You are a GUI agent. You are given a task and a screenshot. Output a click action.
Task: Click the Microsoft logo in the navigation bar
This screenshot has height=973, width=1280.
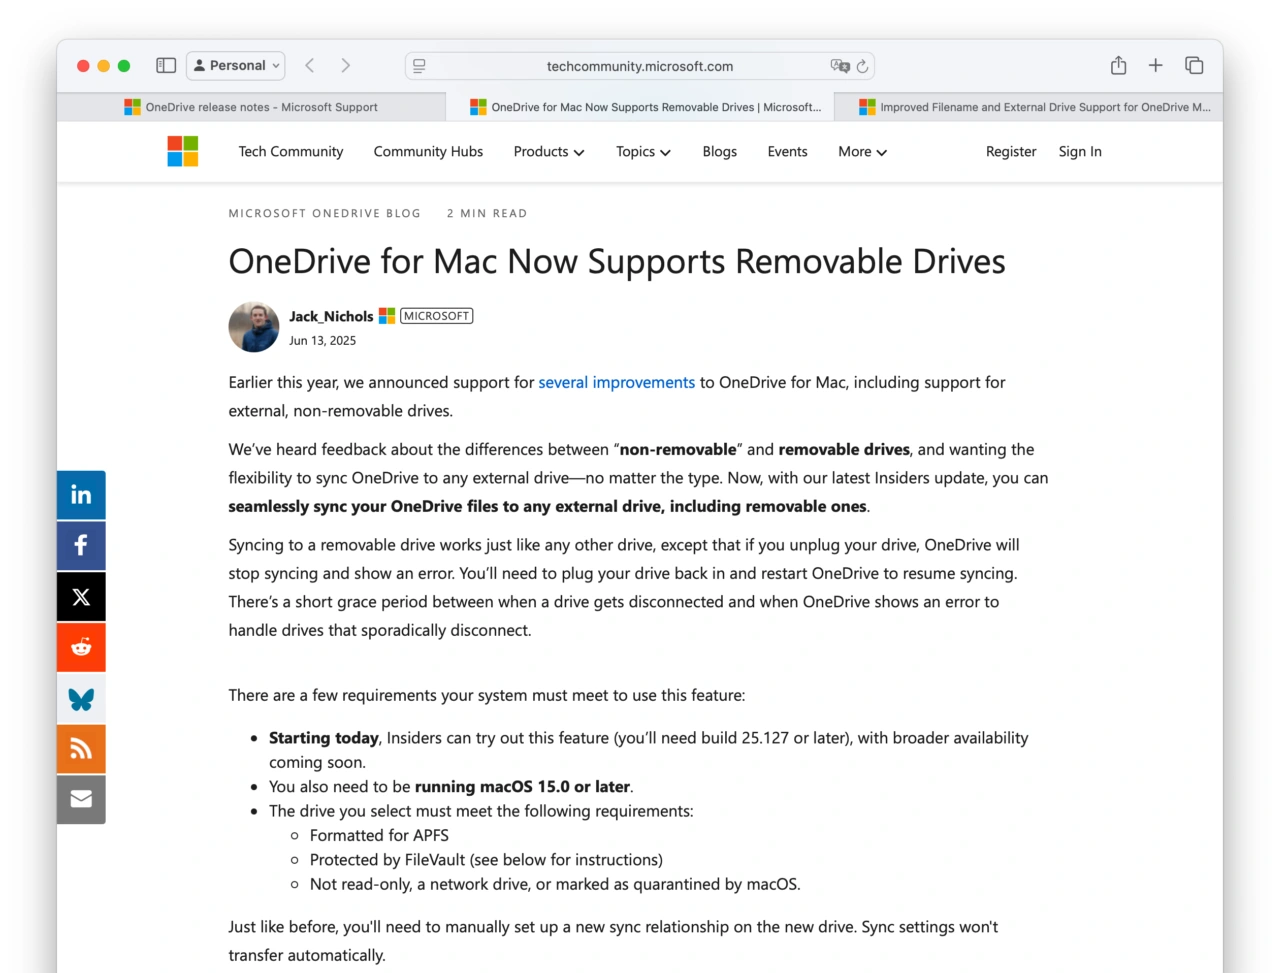[x=182, y=151]
